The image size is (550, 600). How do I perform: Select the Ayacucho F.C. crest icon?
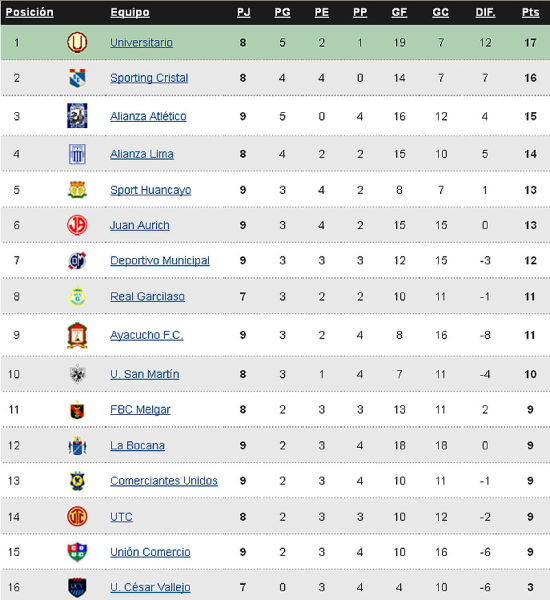pos(77,335)
